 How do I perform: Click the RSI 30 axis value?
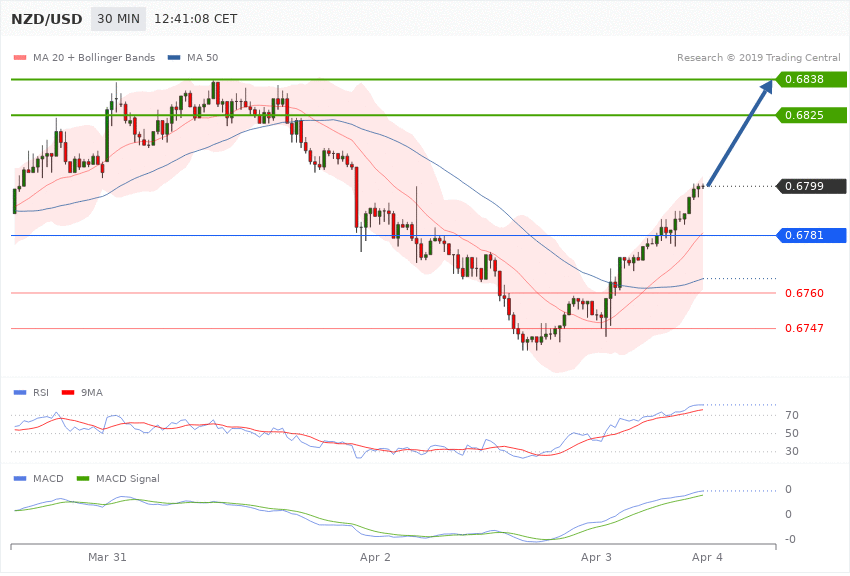pos(792,451)
